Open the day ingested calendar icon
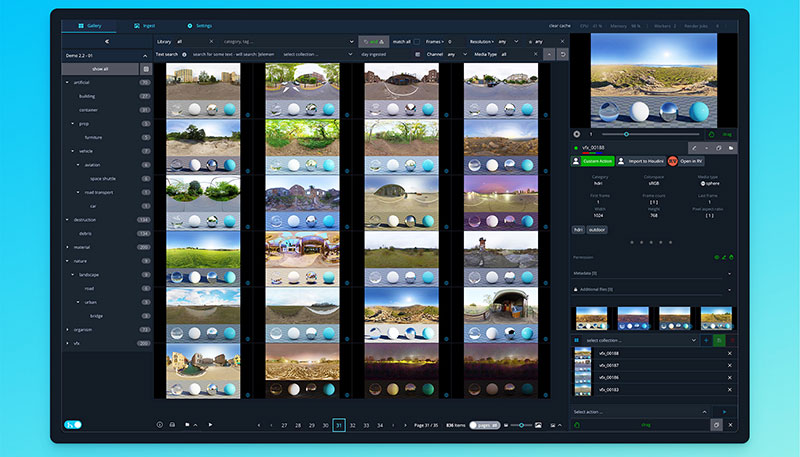The width and height of the screenshot is (800, 457). tap(417, 55)
